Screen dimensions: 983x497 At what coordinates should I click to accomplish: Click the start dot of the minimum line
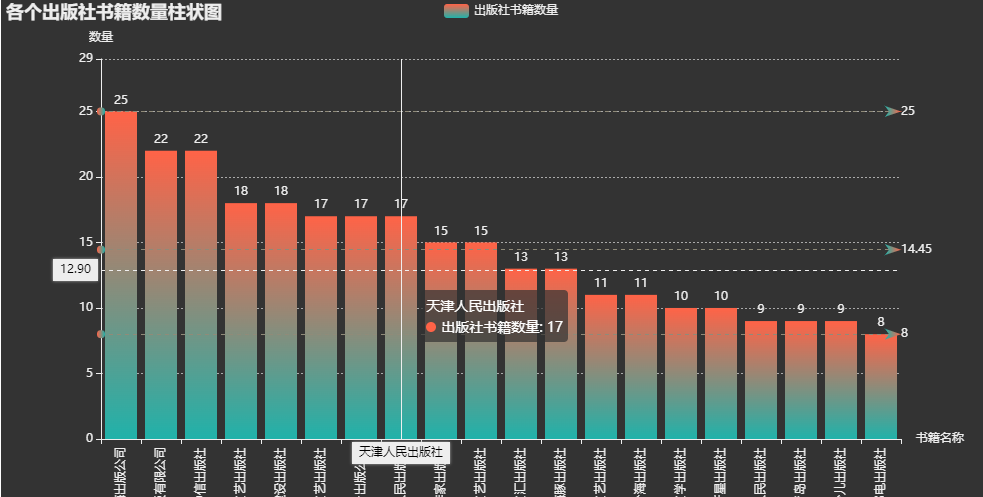click(x=101, y=334)
